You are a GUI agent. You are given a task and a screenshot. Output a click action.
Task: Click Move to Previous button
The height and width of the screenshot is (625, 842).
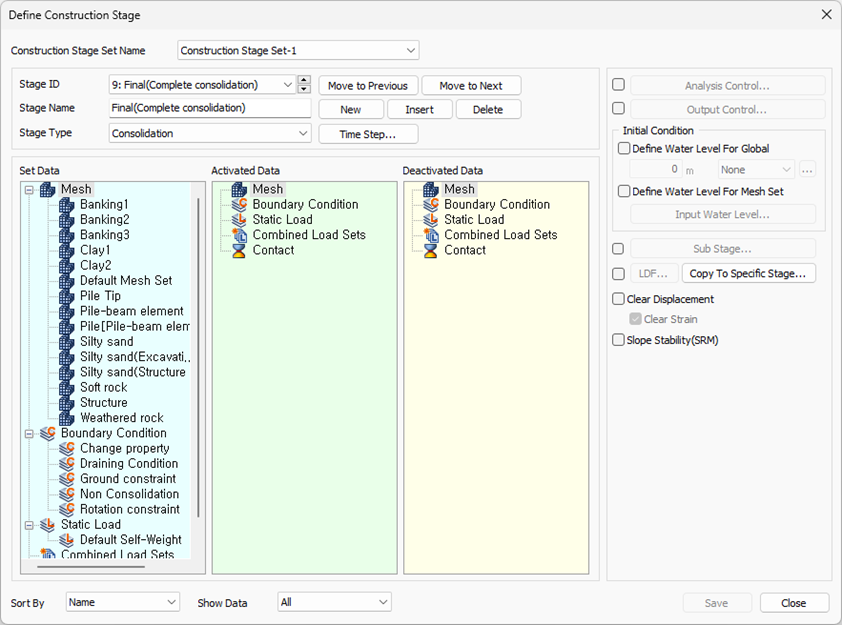click(368, 85)
